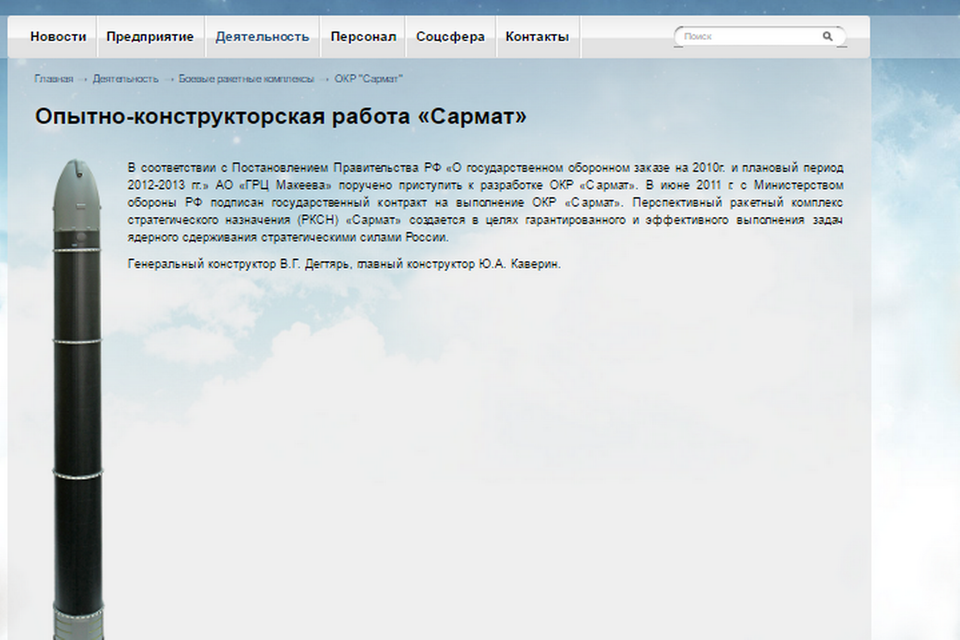Go to the Персонал menu item

tap(363, 37)
